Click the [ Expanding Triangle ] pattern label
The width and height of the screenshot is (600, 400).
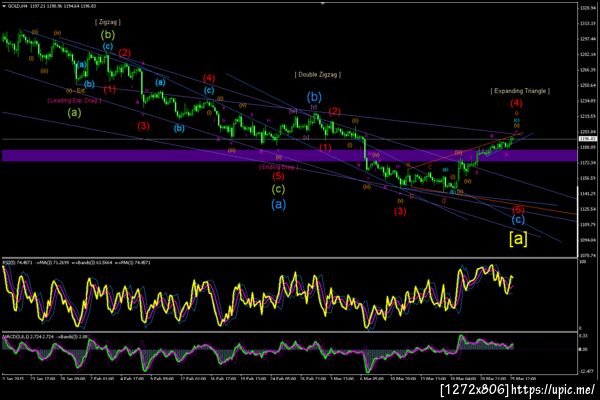tap(520, 91)
